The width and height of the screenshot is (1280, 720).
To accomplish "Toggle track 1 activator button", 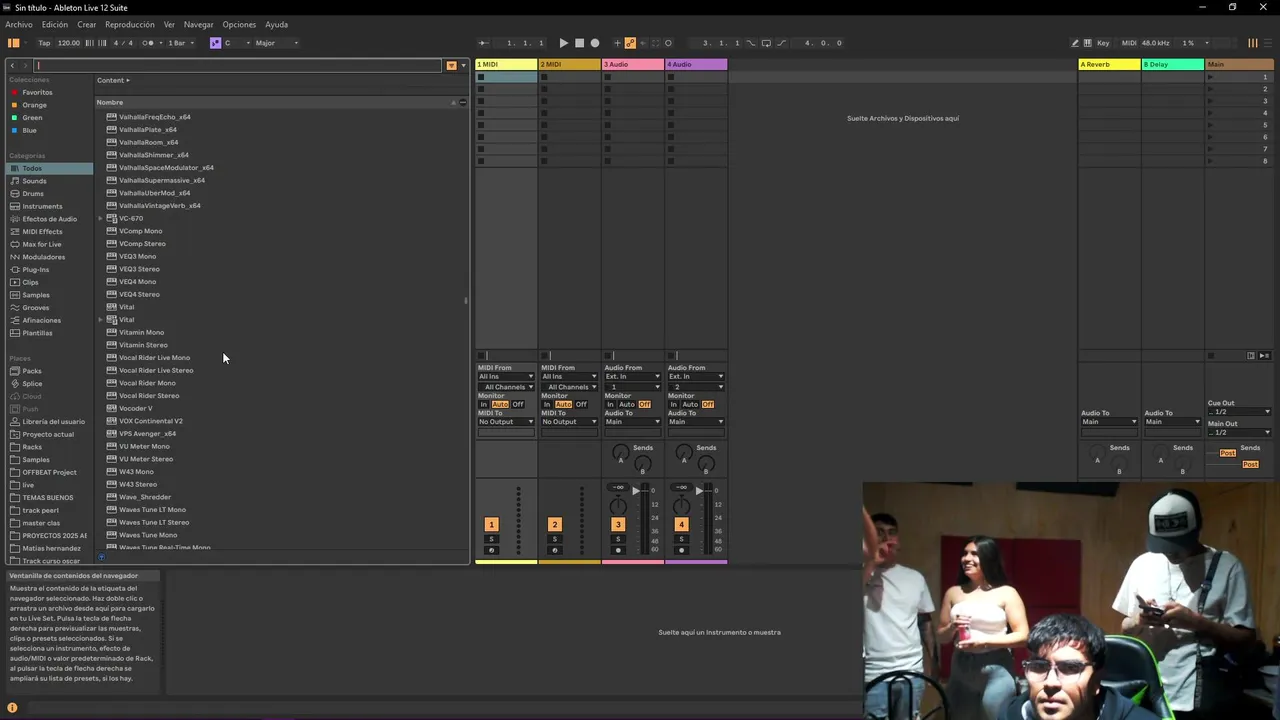I will tap(491, 524).
